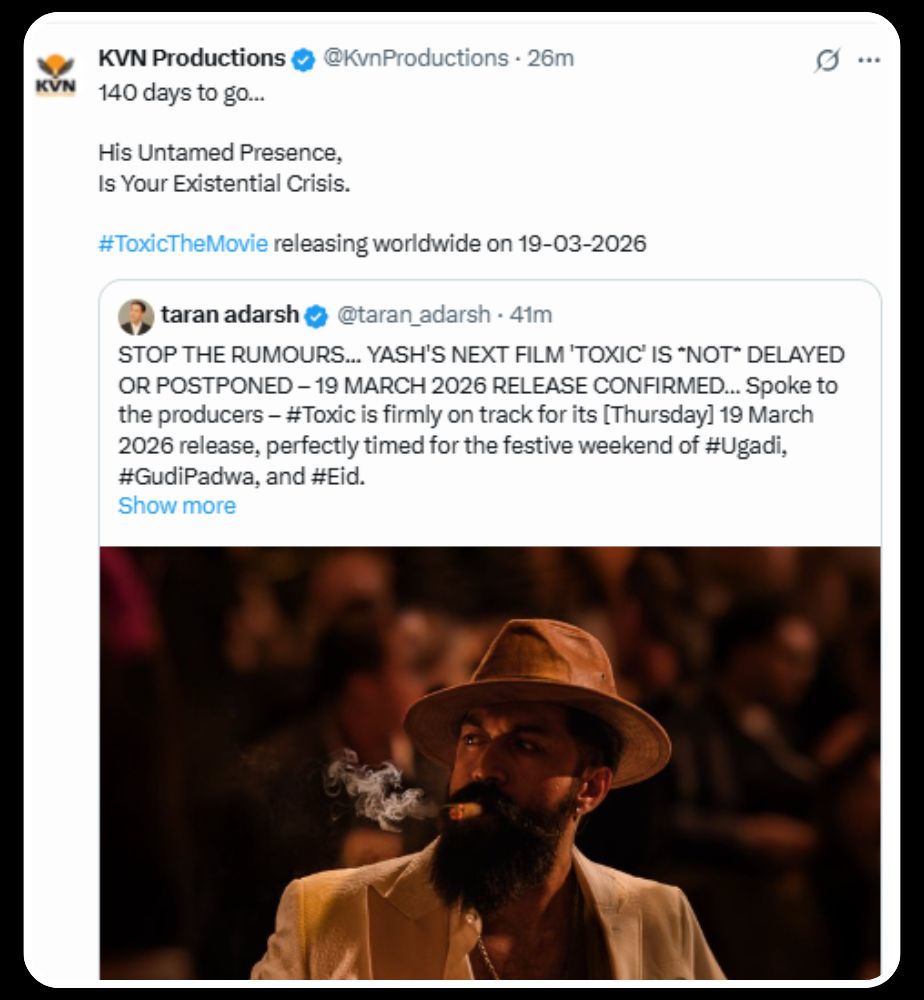Visit the @KvnProductions handle link
This screenshot has height=1000, width=924.
(x=414, y=59)
